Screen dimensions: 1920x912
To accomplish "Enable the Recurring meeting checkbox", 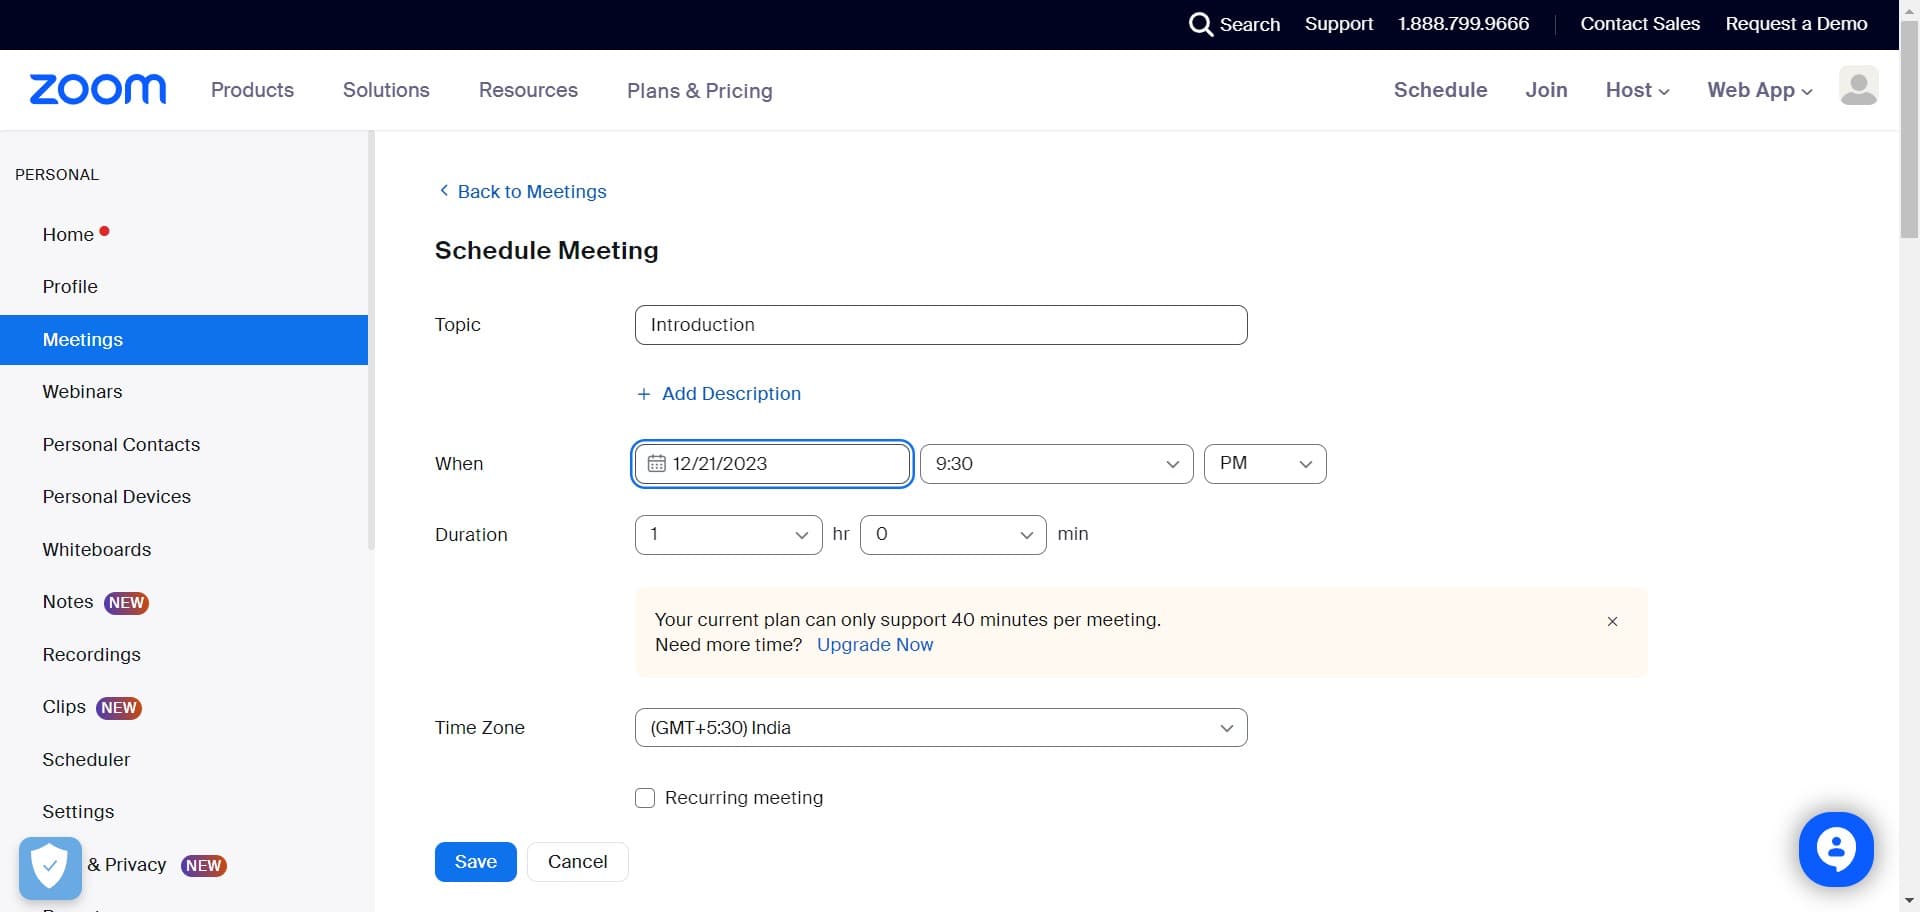I will 645,797.
